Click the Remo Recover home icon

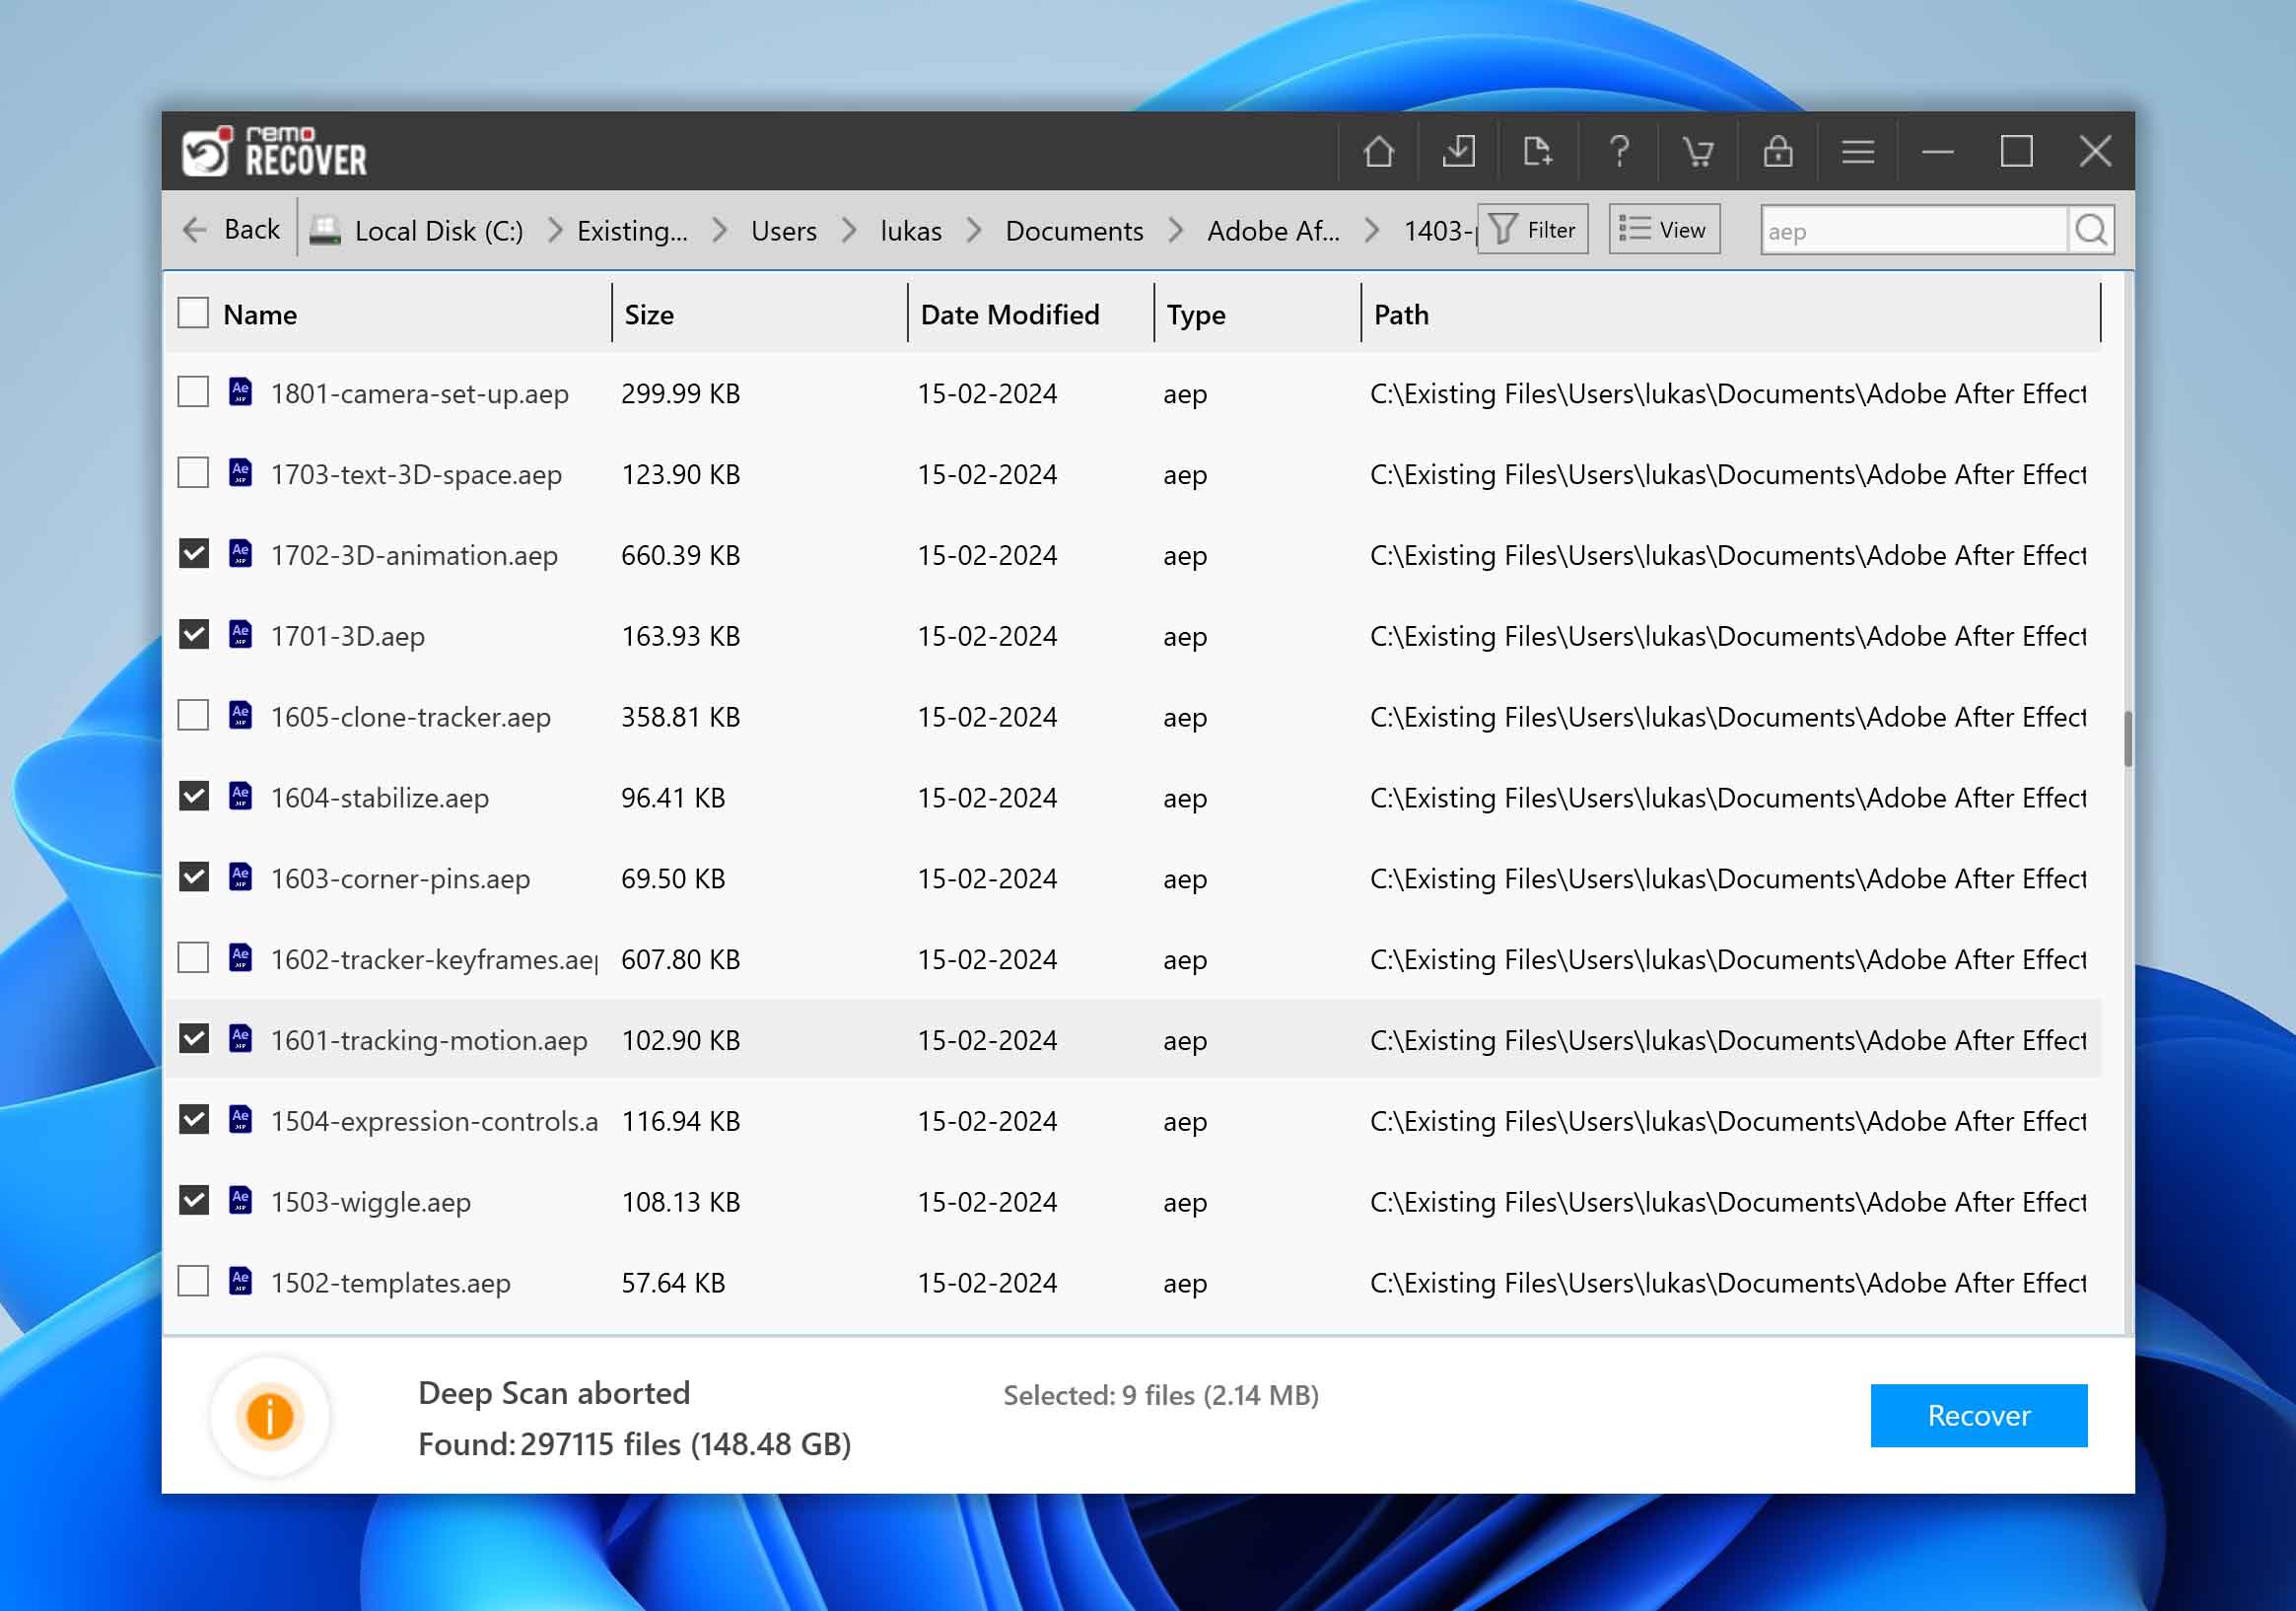tap(1382, 152)
